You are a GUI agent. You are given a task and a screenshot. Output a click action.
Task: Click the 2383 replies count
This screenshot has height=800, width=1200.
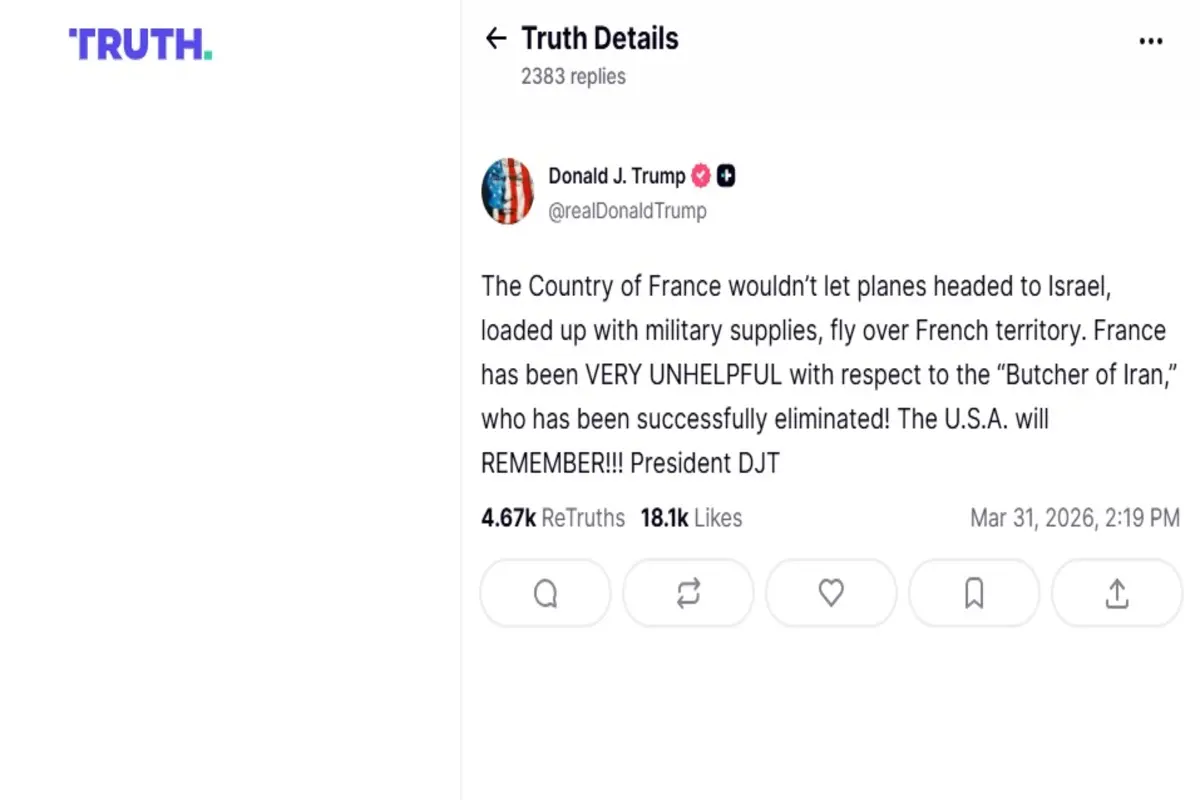(573, 76)
